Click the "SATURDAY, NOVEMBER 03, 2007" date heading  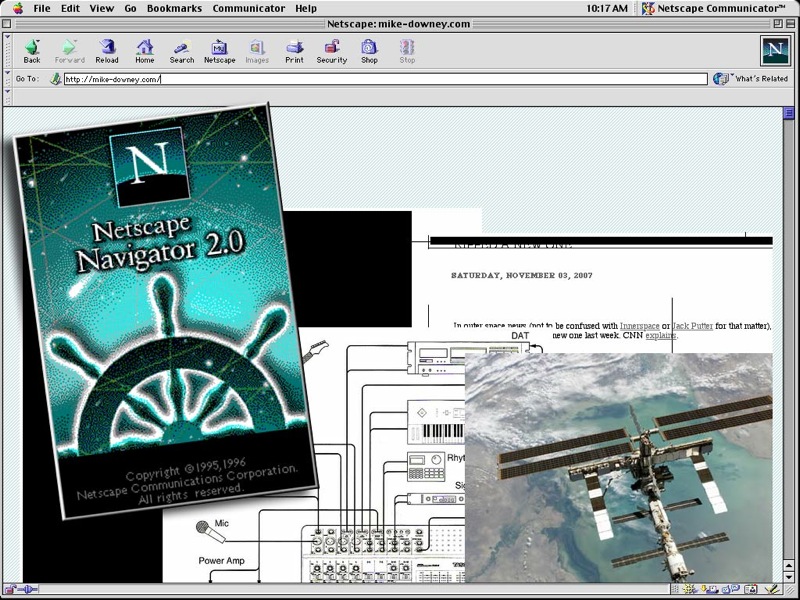(521, 276)
